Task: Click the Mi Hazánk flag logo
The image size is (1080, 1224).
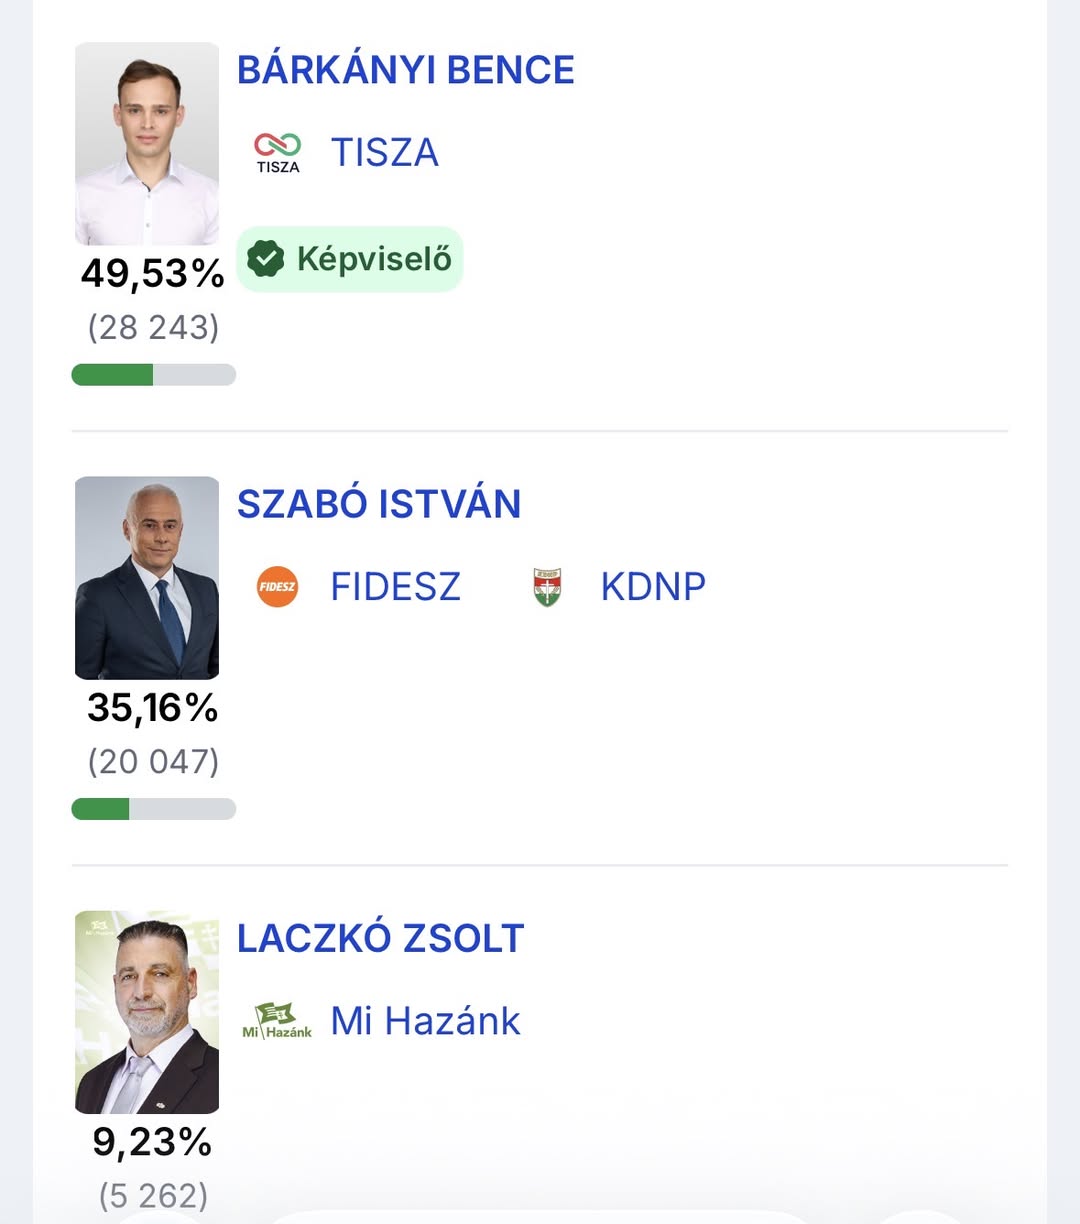Action: tap(277, 1020)
